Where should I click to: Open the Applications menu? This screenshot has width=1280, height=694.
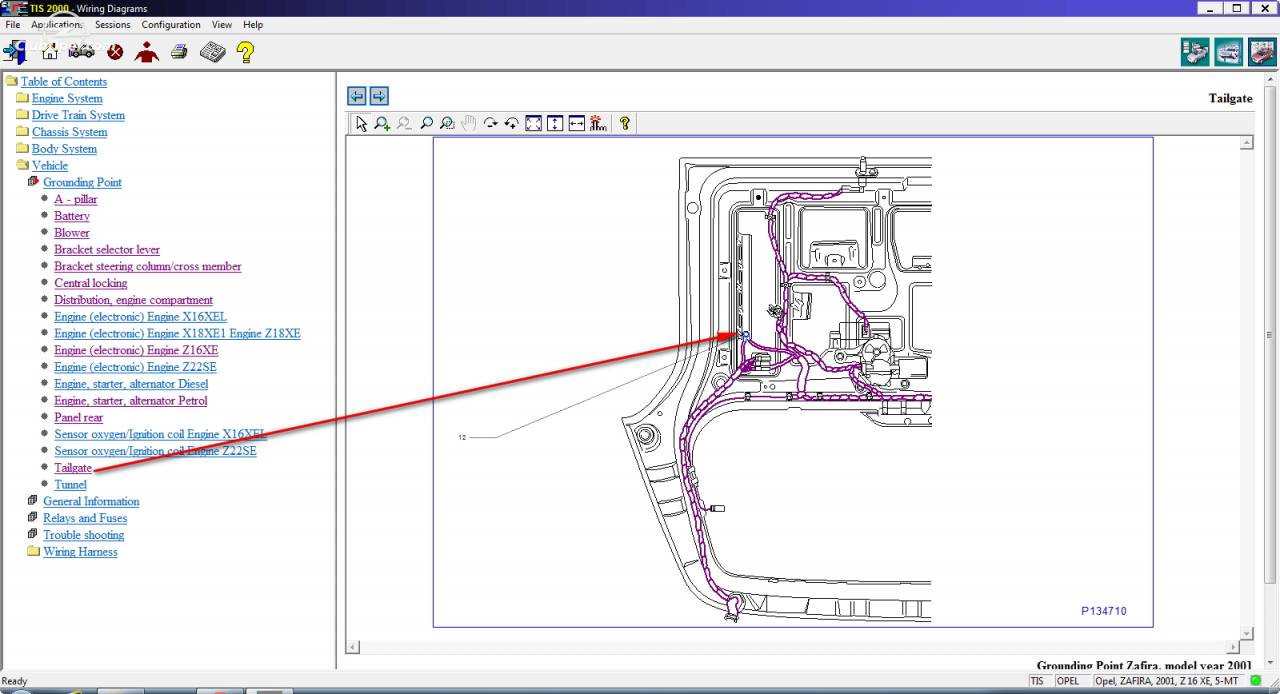tap(56, 24)
